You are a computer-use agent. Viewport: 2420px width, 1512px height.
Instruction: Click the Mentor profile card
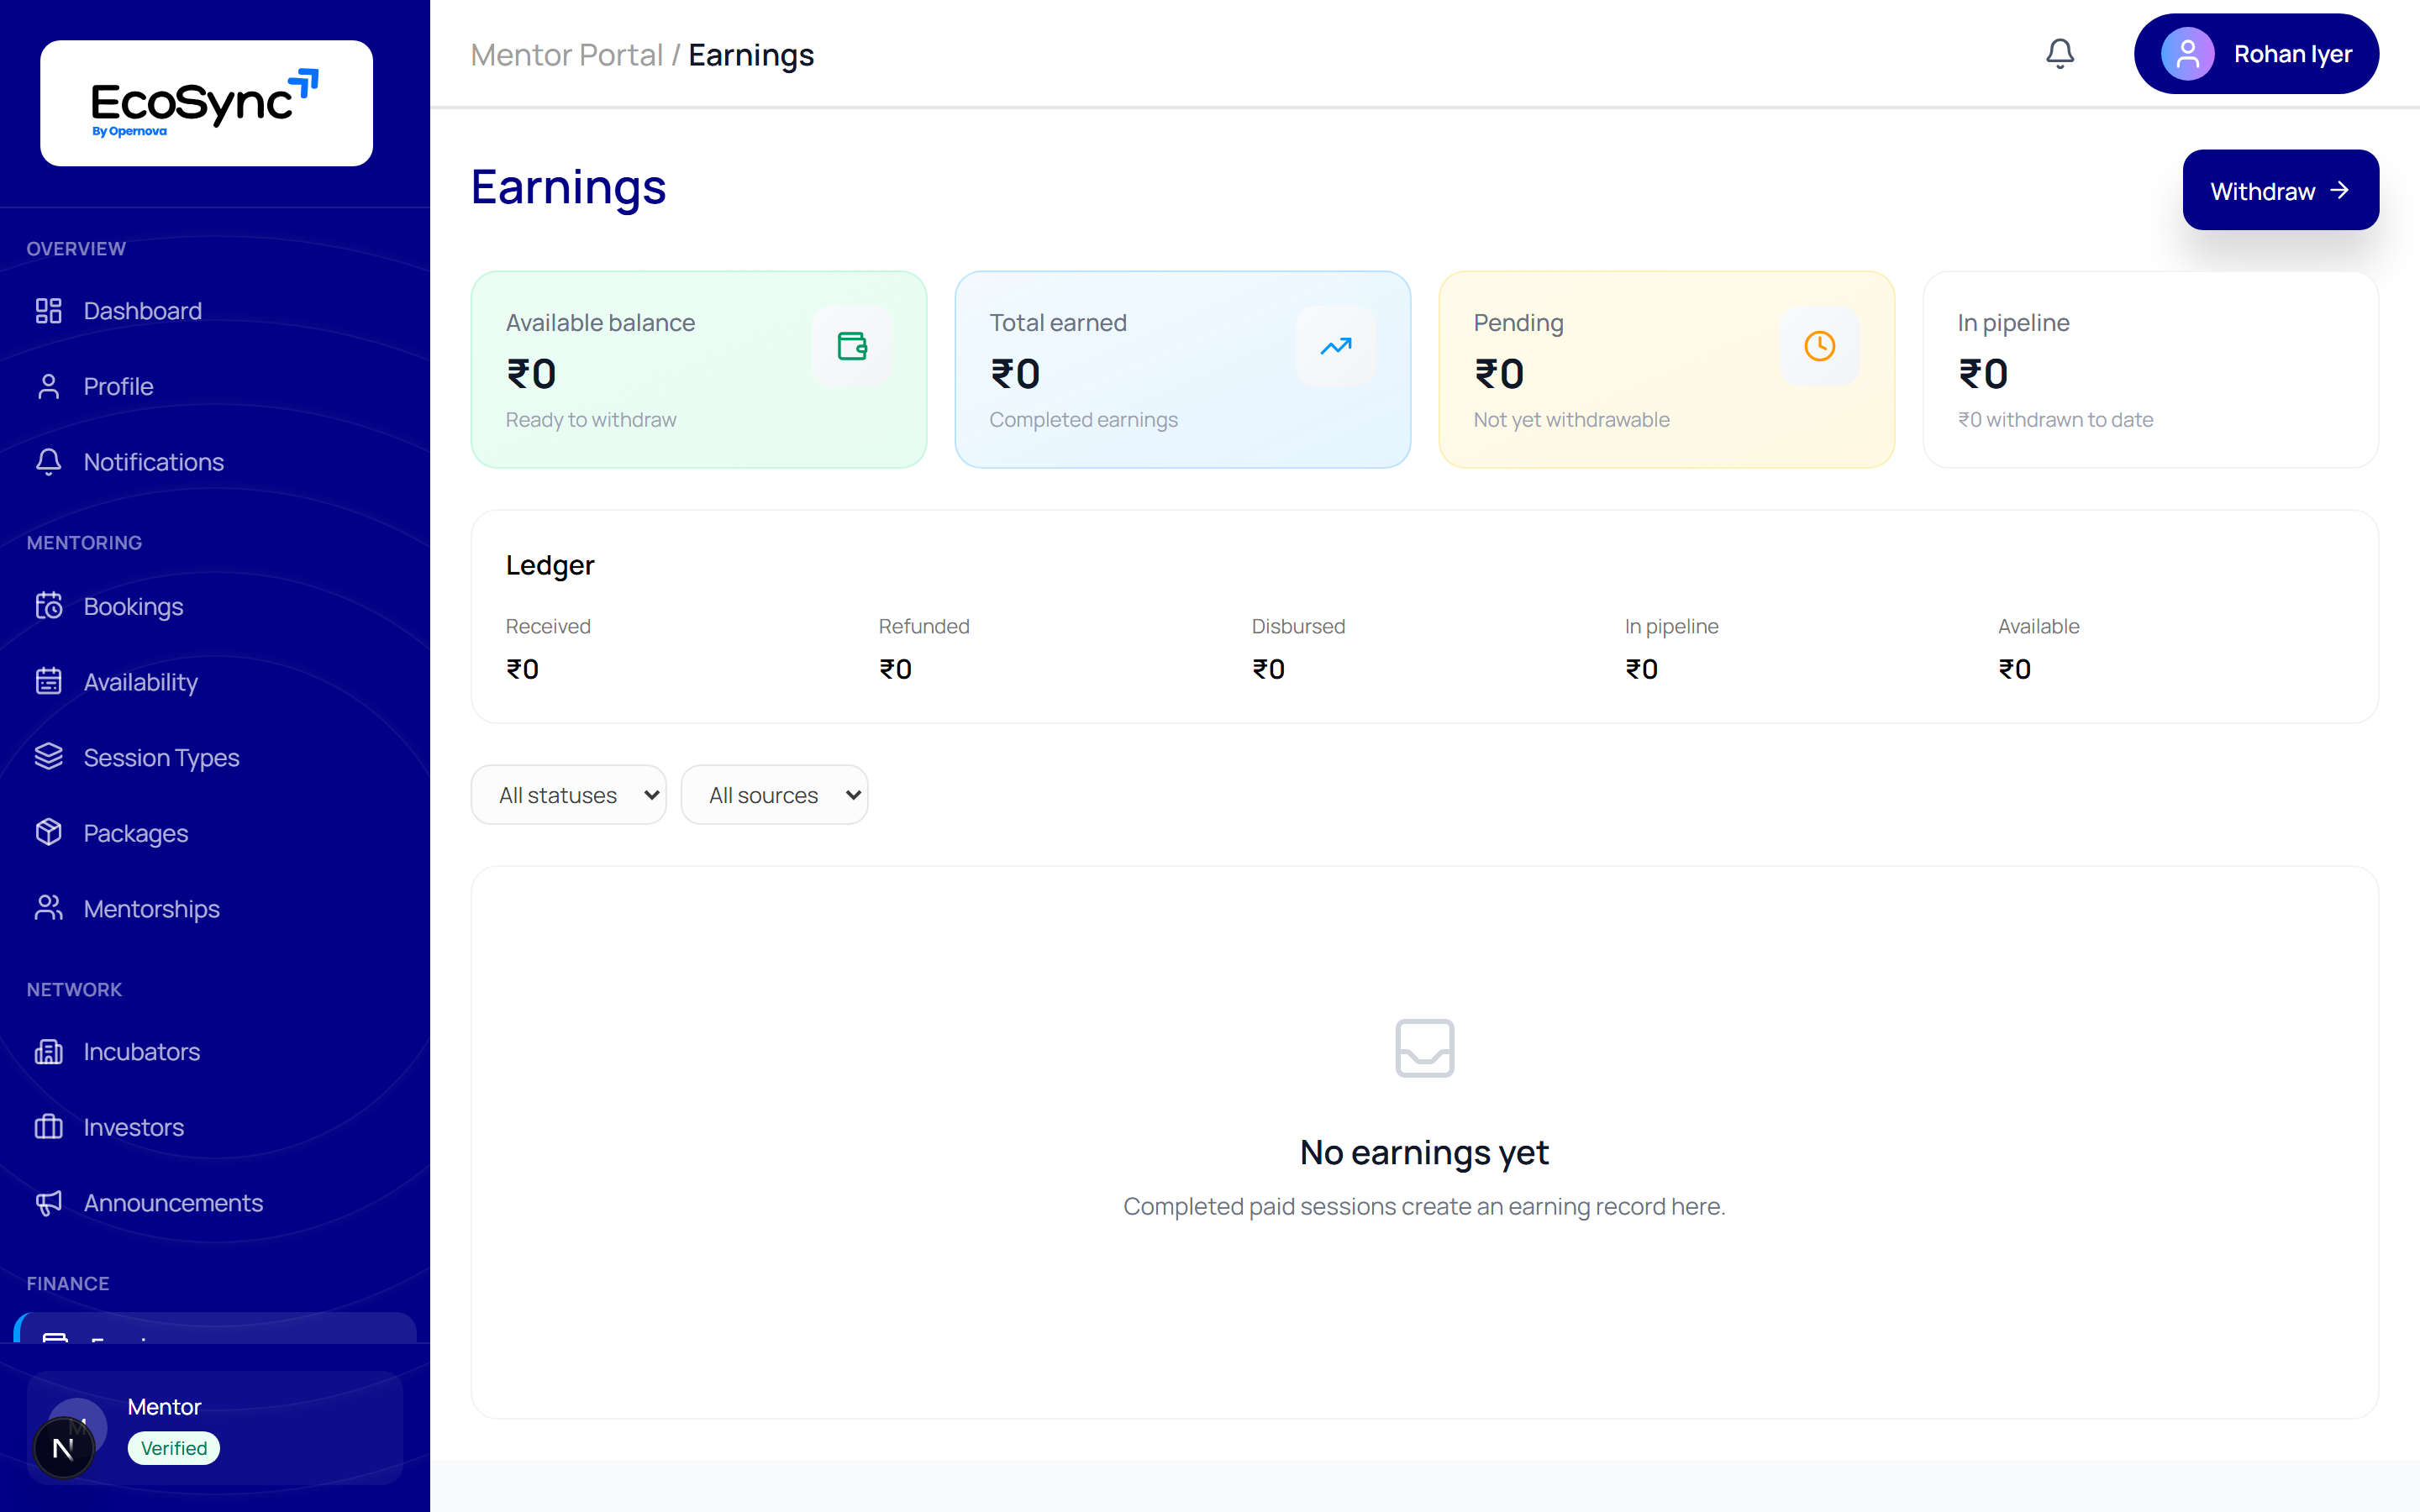pos(215,1428)
